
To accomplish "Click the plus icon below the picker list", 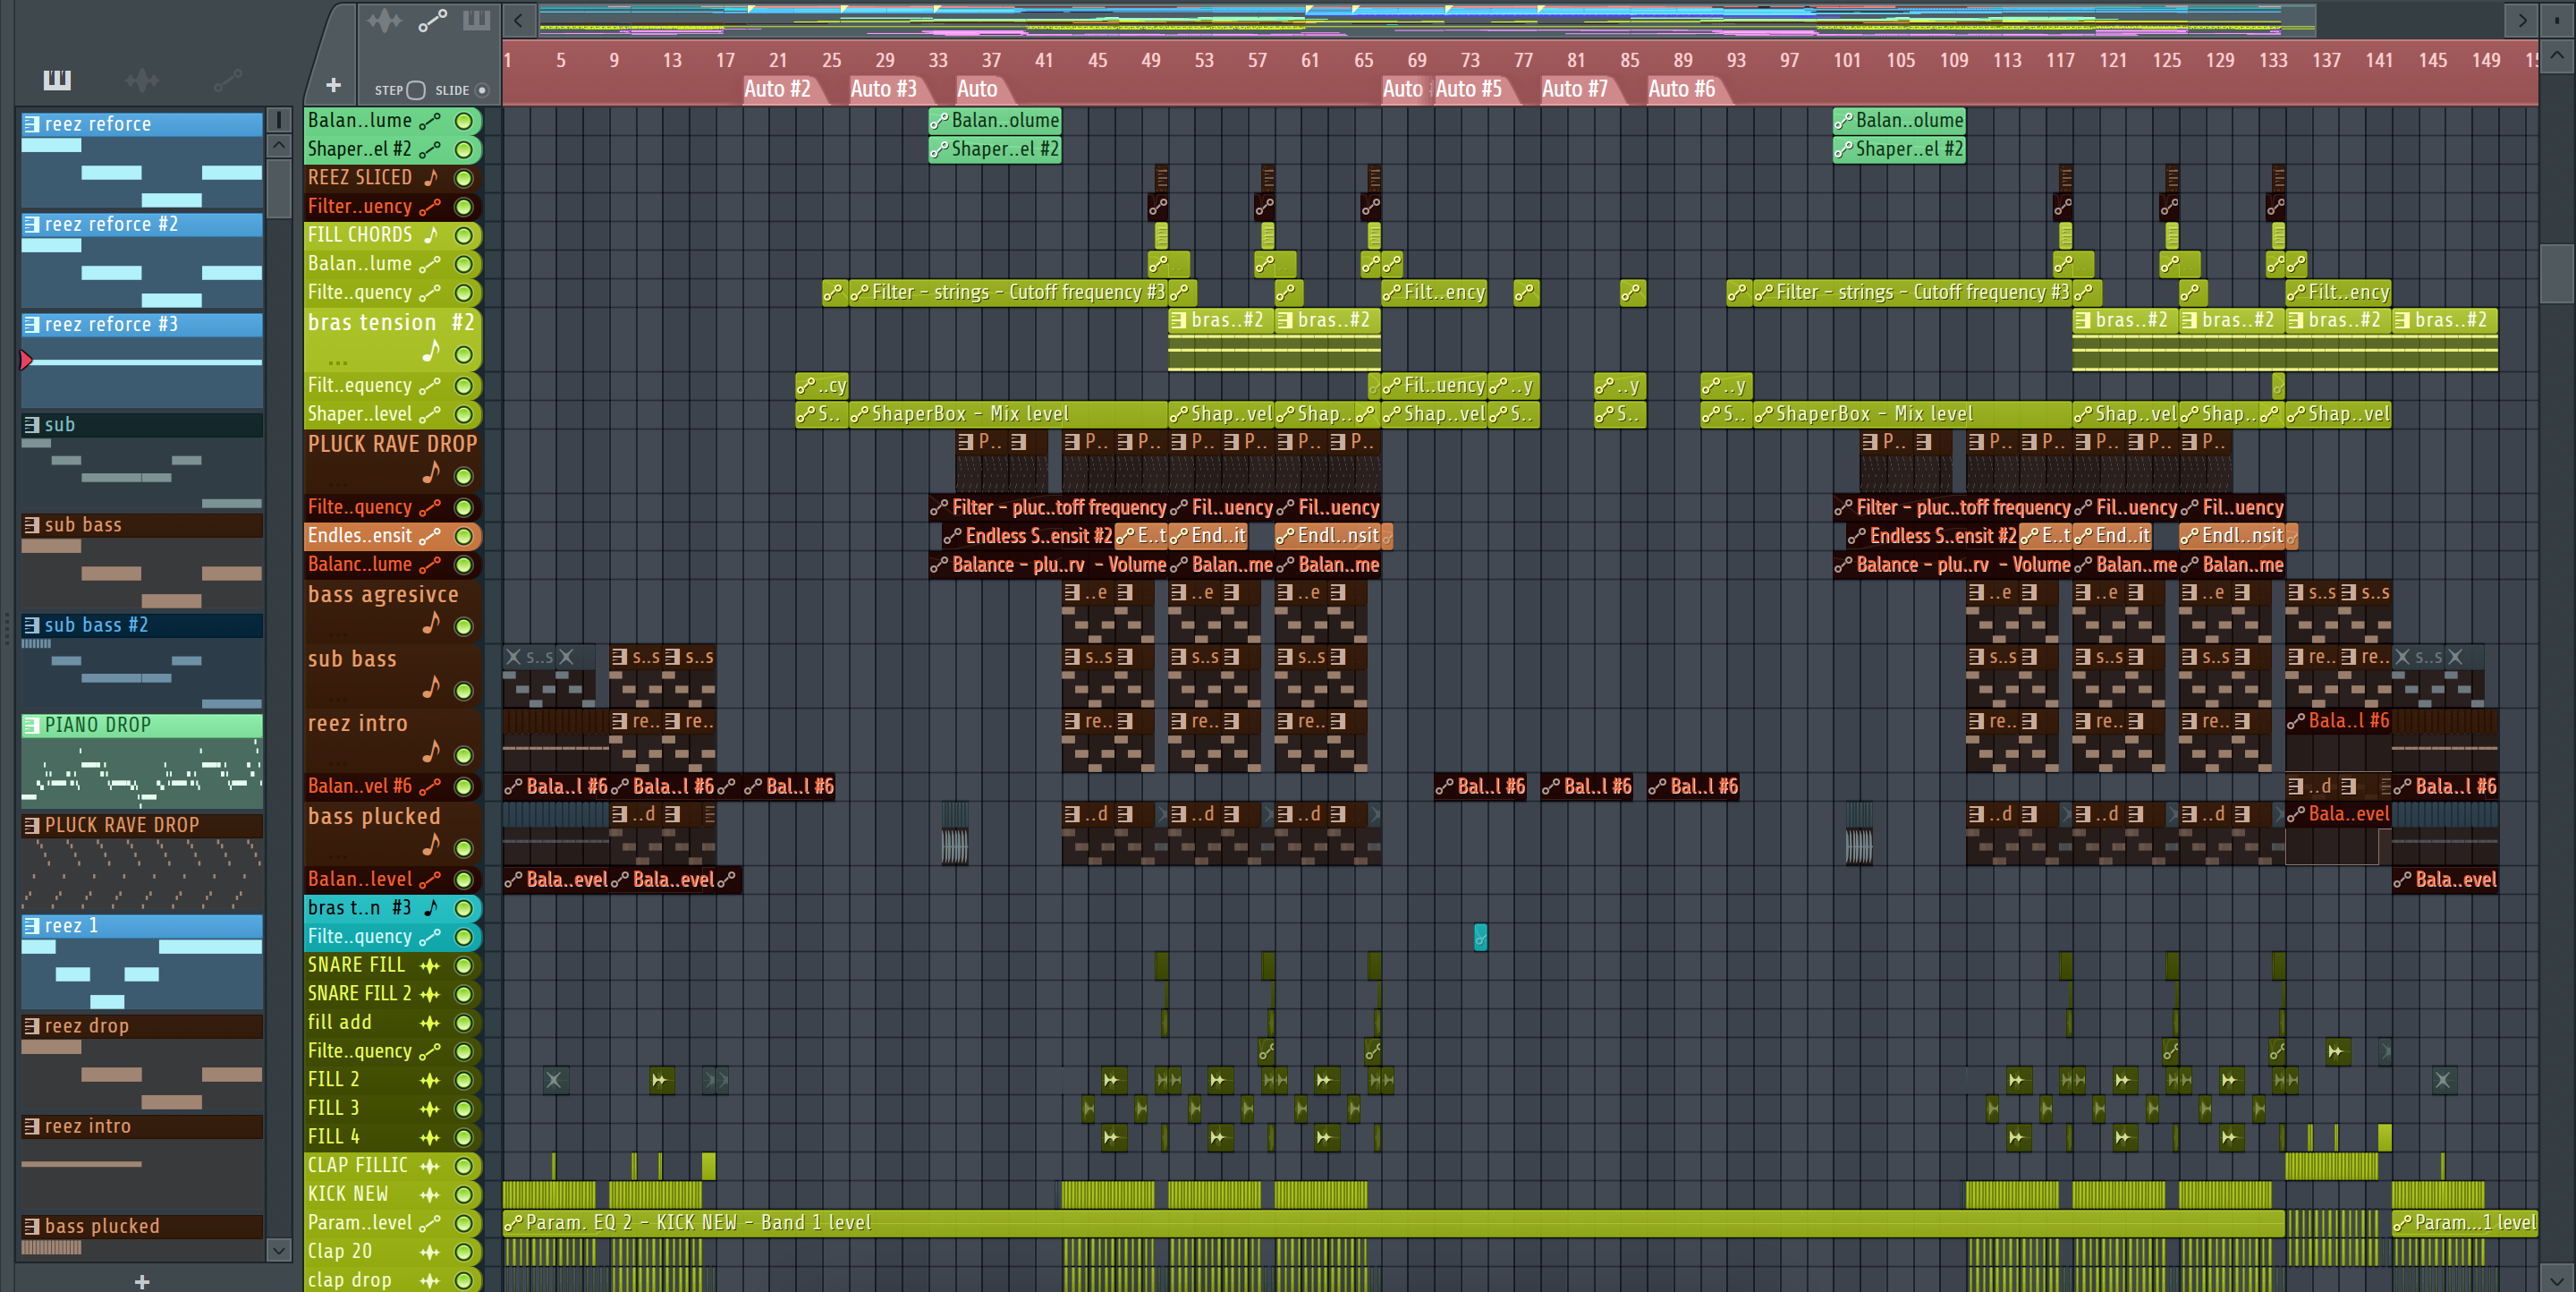I will point(142,1281).
